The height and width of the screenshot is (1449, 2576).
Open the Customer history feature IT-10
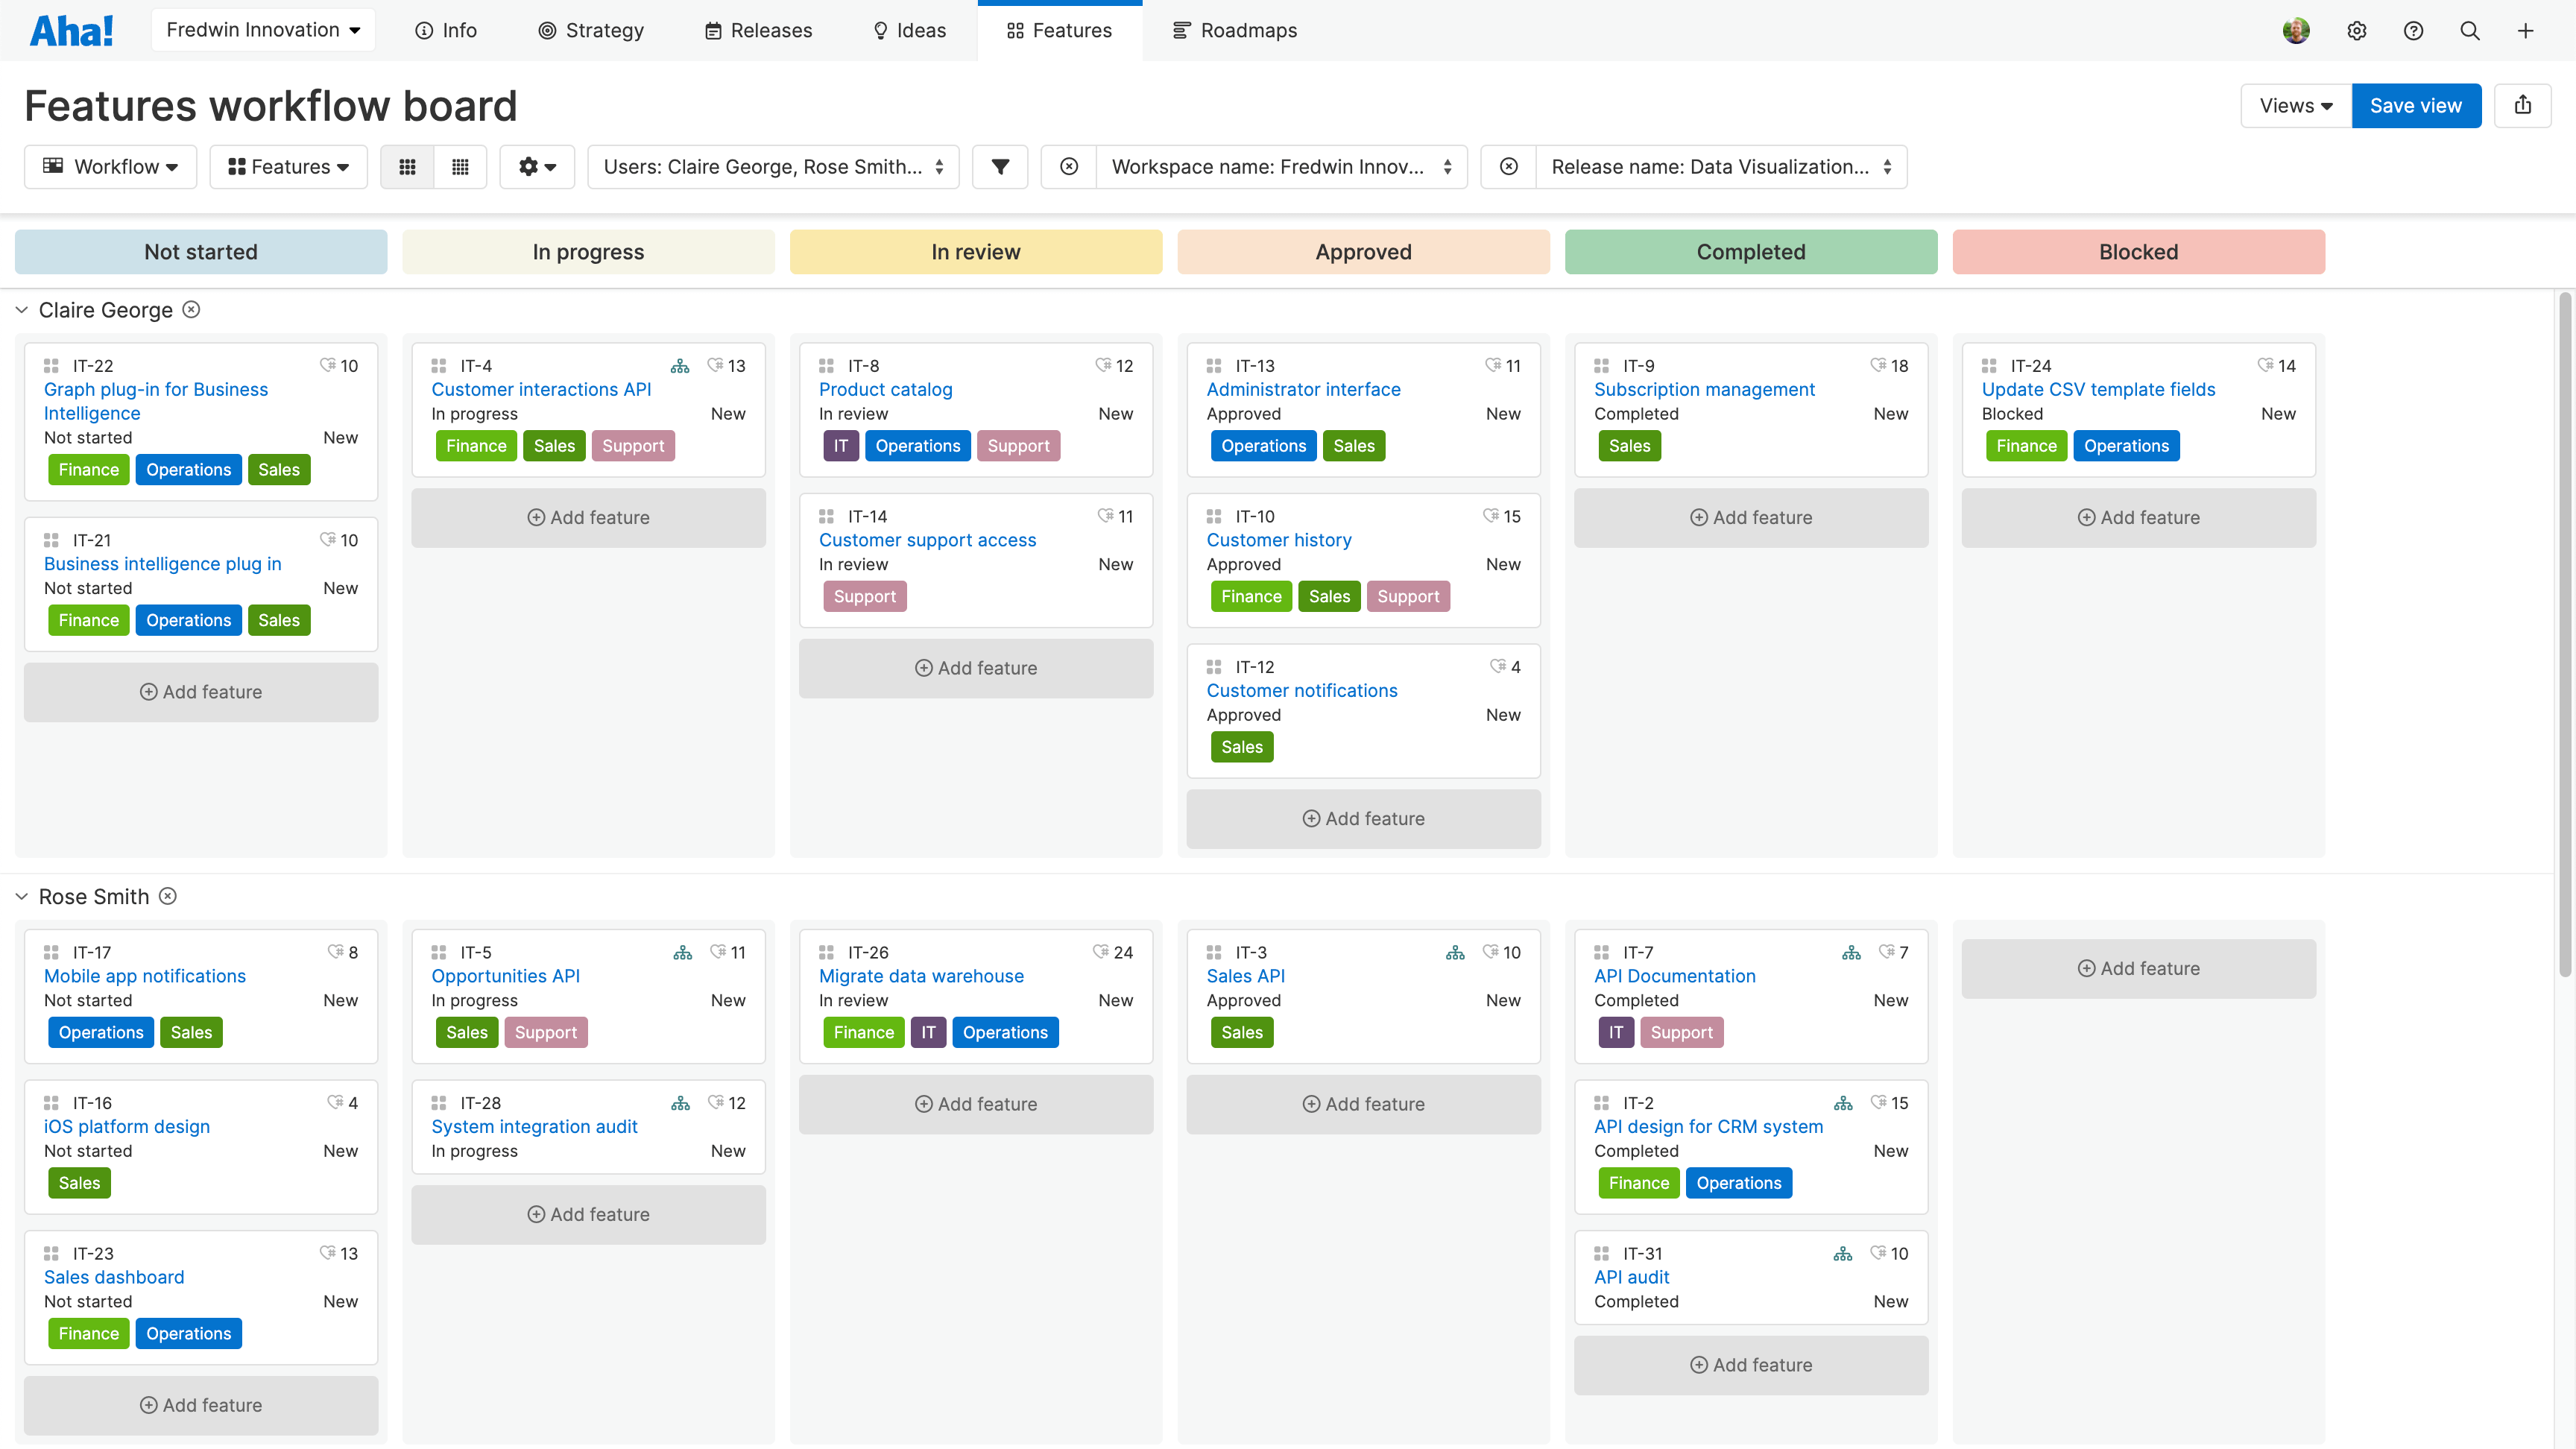[1279, 539]
